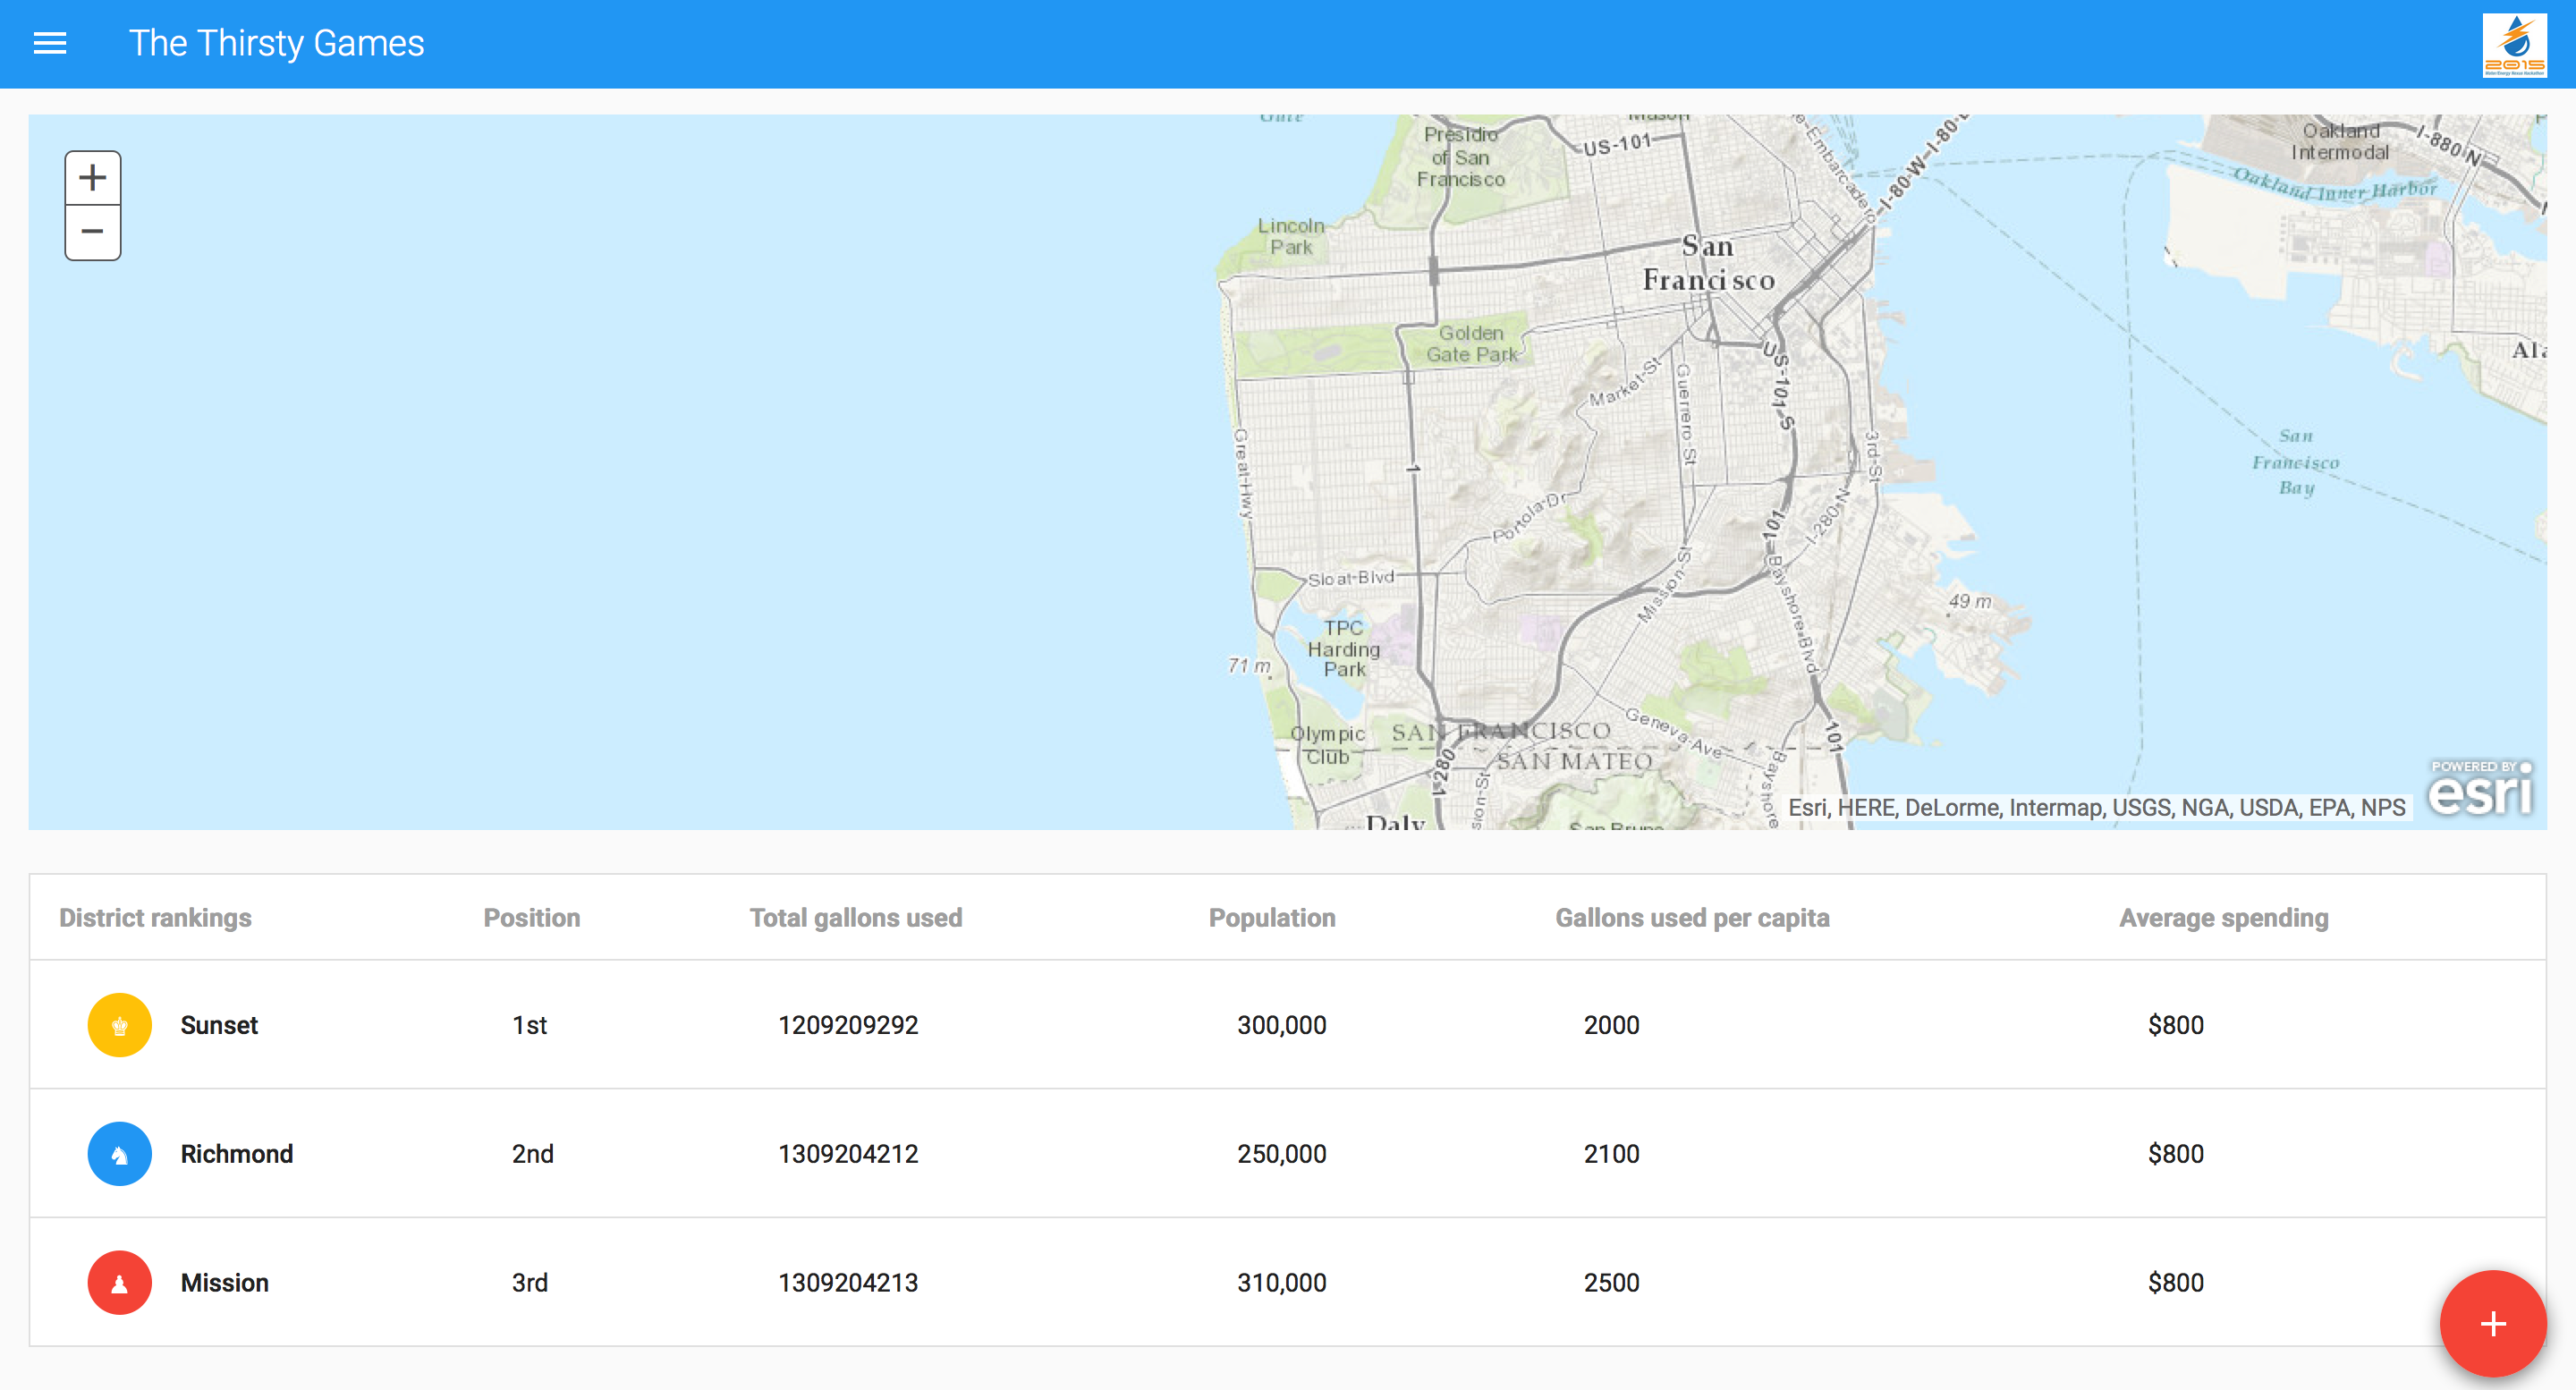Click the Esri logo on map
Screen dimensions: 2576x1390
click(x=2481, y=790)
